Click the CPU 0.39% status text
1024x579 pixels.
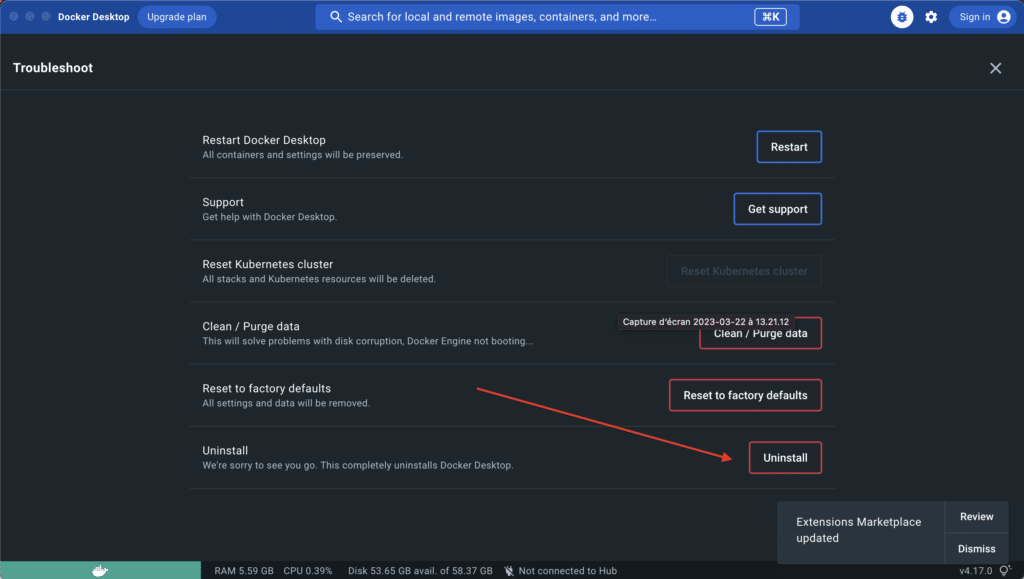coord(308,571)
